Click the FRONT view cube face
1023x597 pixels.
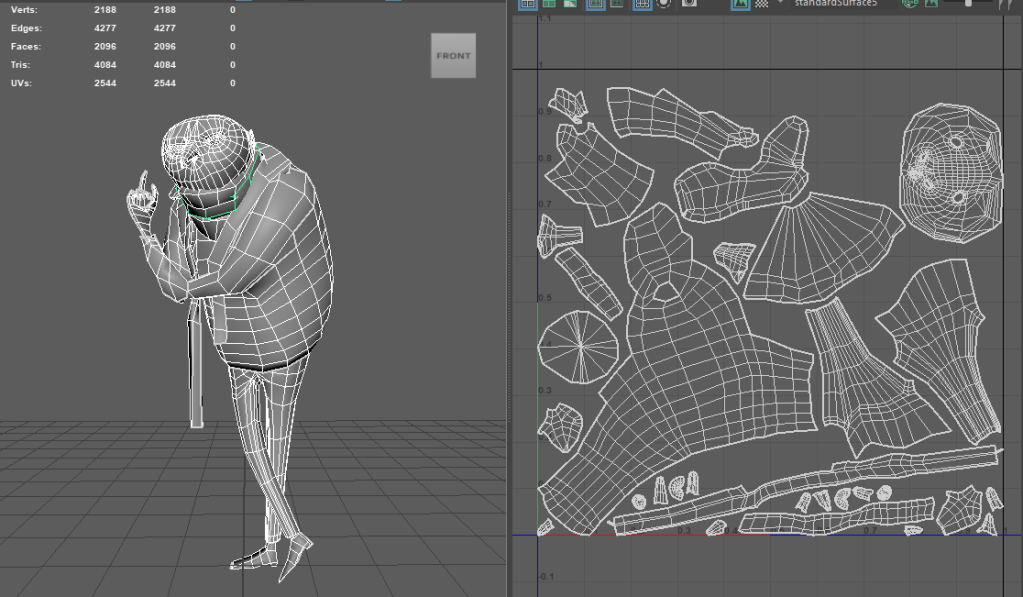pos(453,56)
